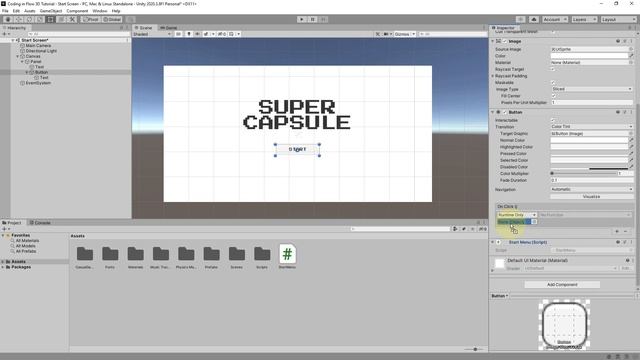Collapse the Start Screen scene in Hierarchy
The image size is (640, 360).
click(x=13, y=40)
